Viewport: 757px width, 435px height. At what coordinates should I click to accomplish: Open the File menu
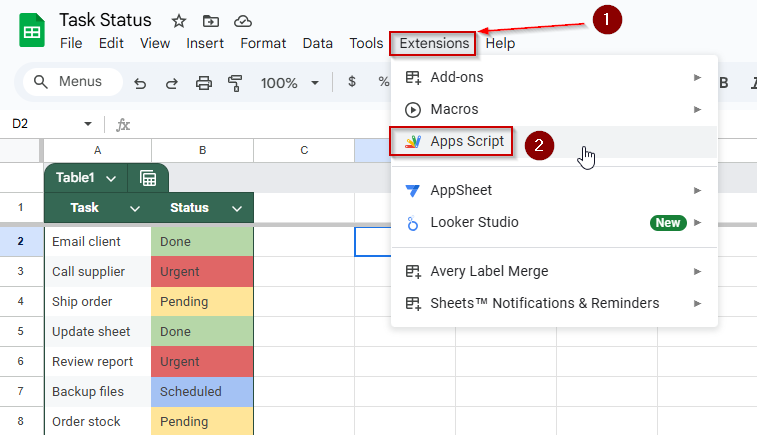(x=71, y=43)
